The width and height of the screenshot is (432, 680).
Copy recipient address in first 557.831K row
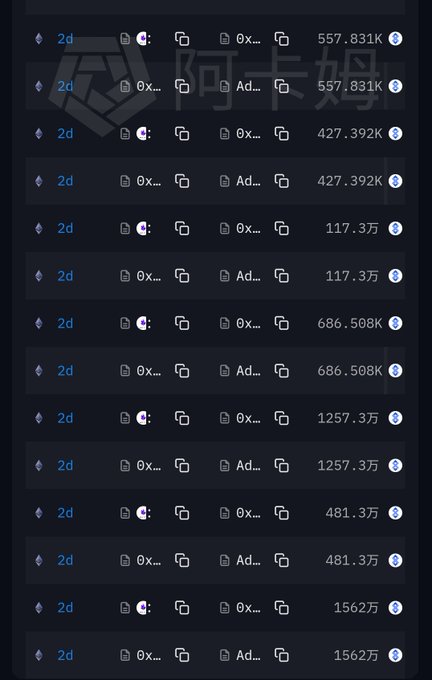pos(281,39)
